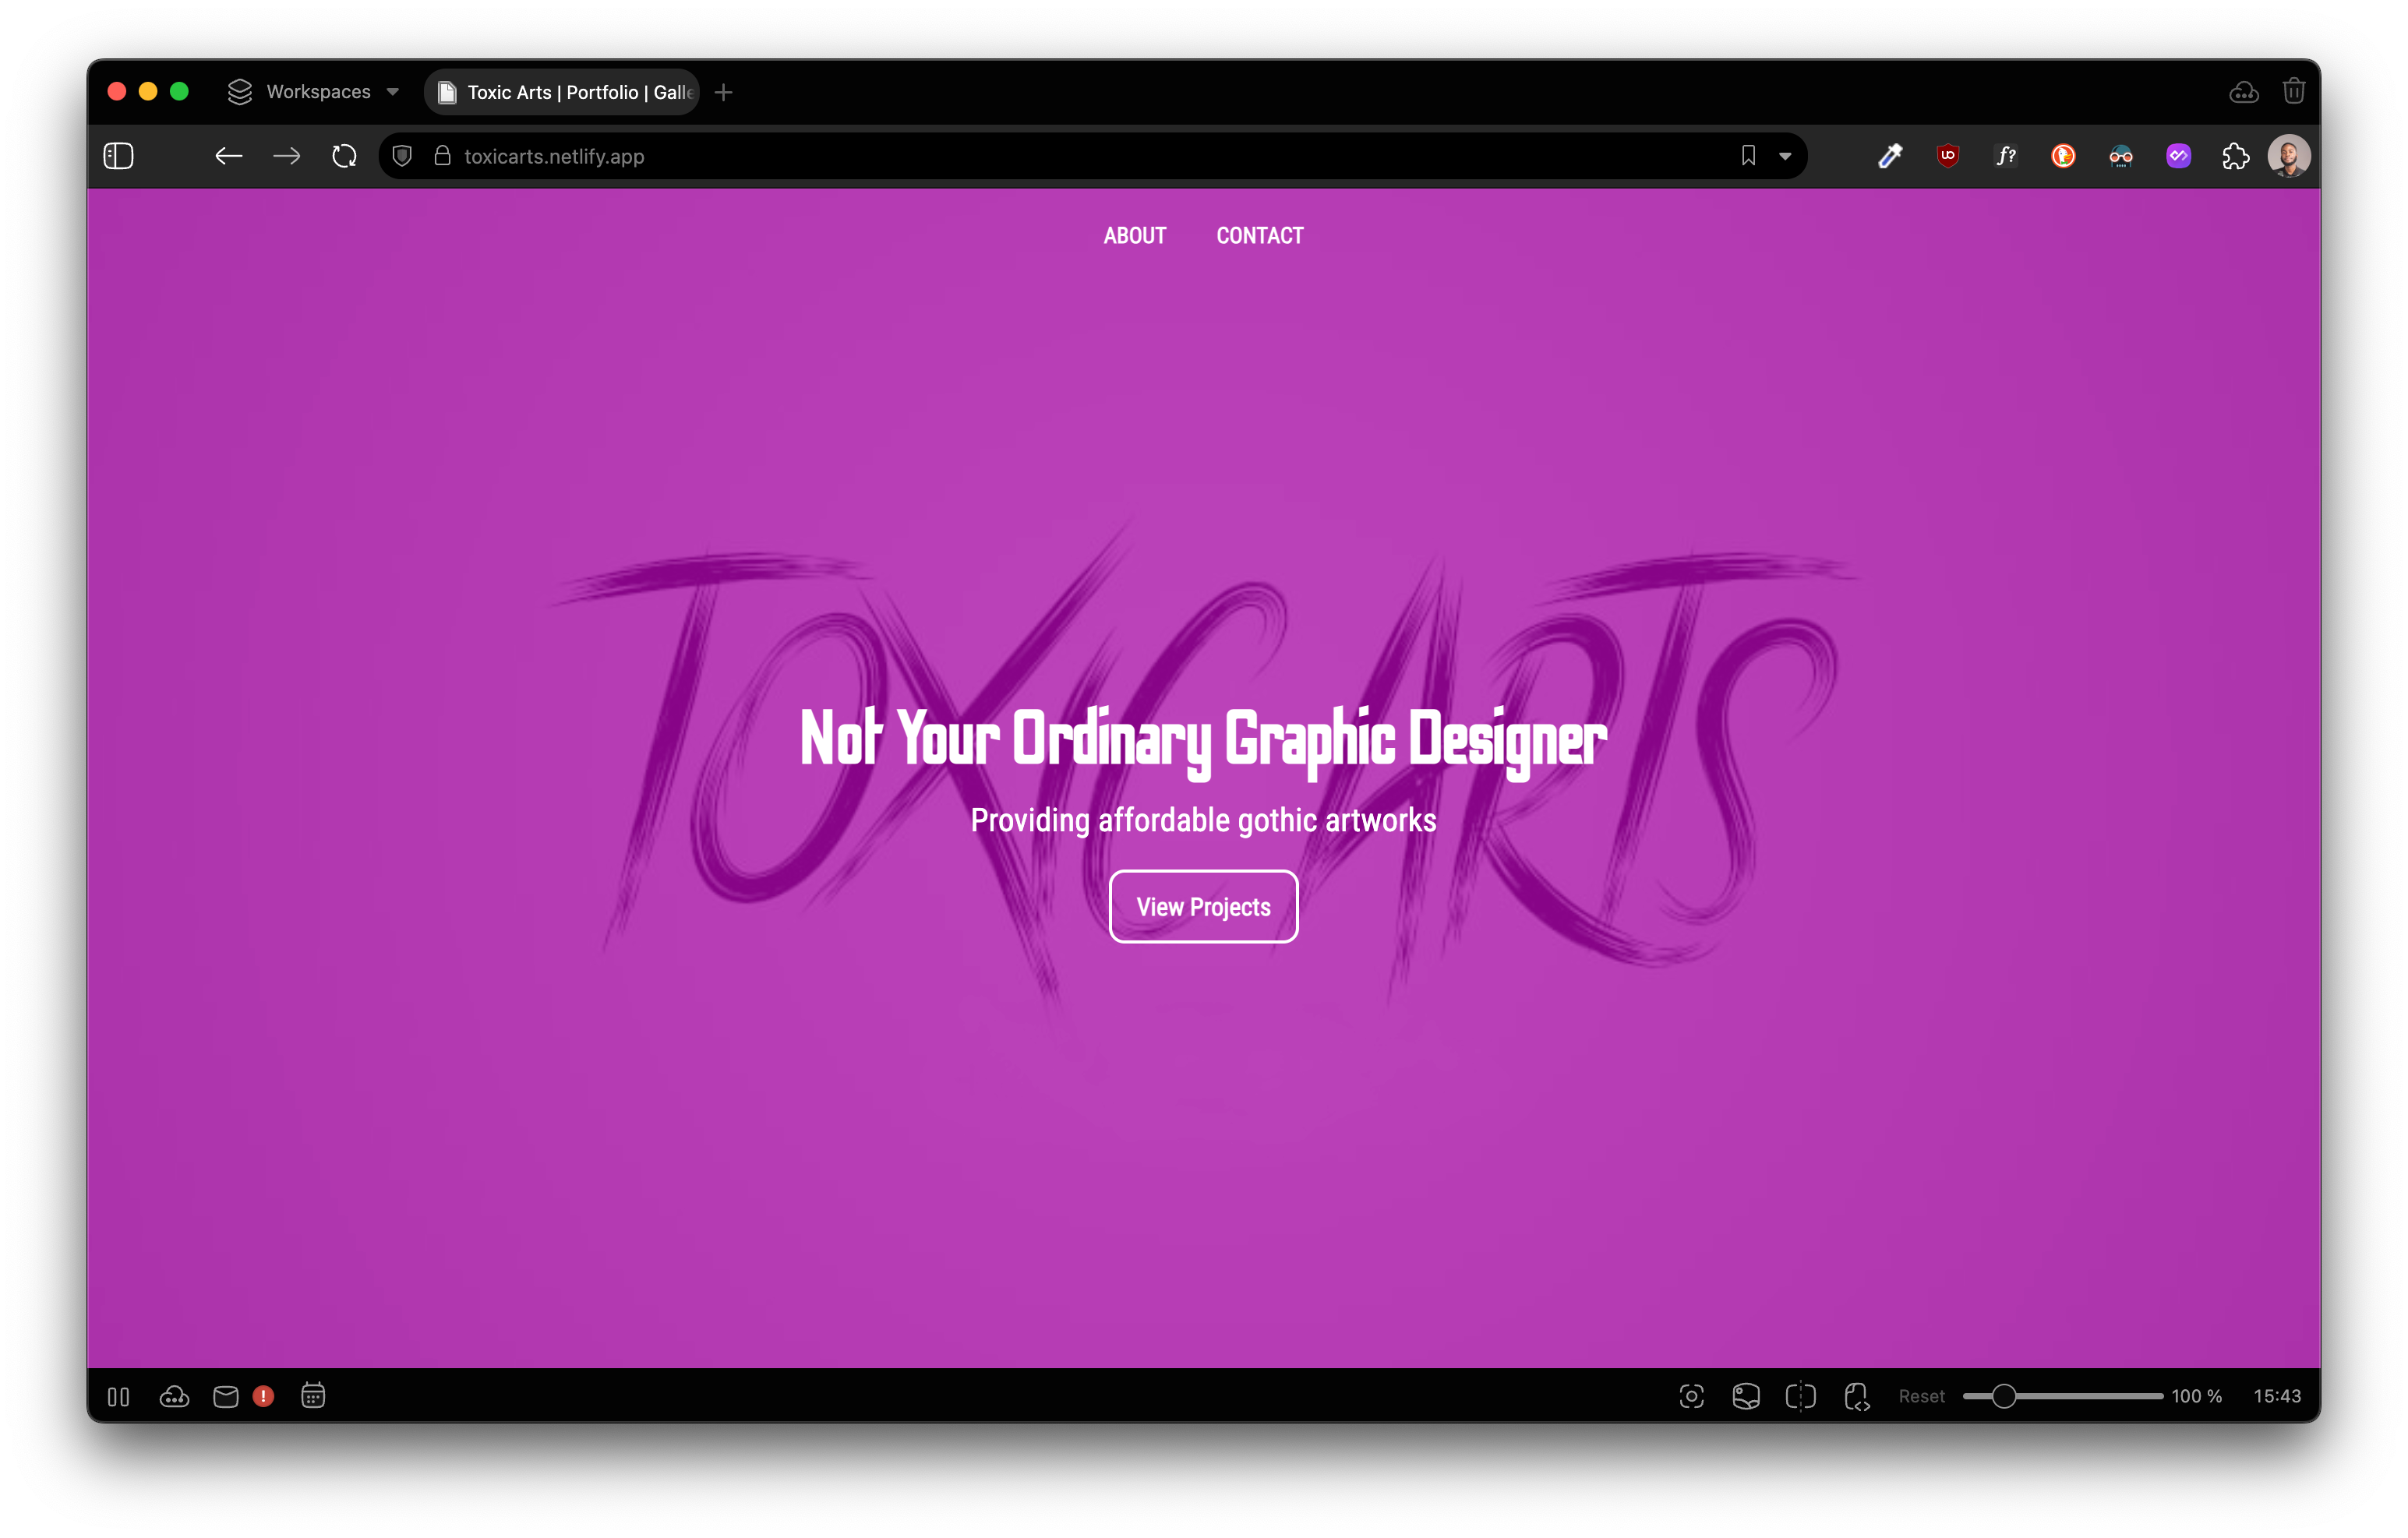Click the red alert notification badge
The height and width of the screenshot is (1538, 2408).
[264, 1397]
